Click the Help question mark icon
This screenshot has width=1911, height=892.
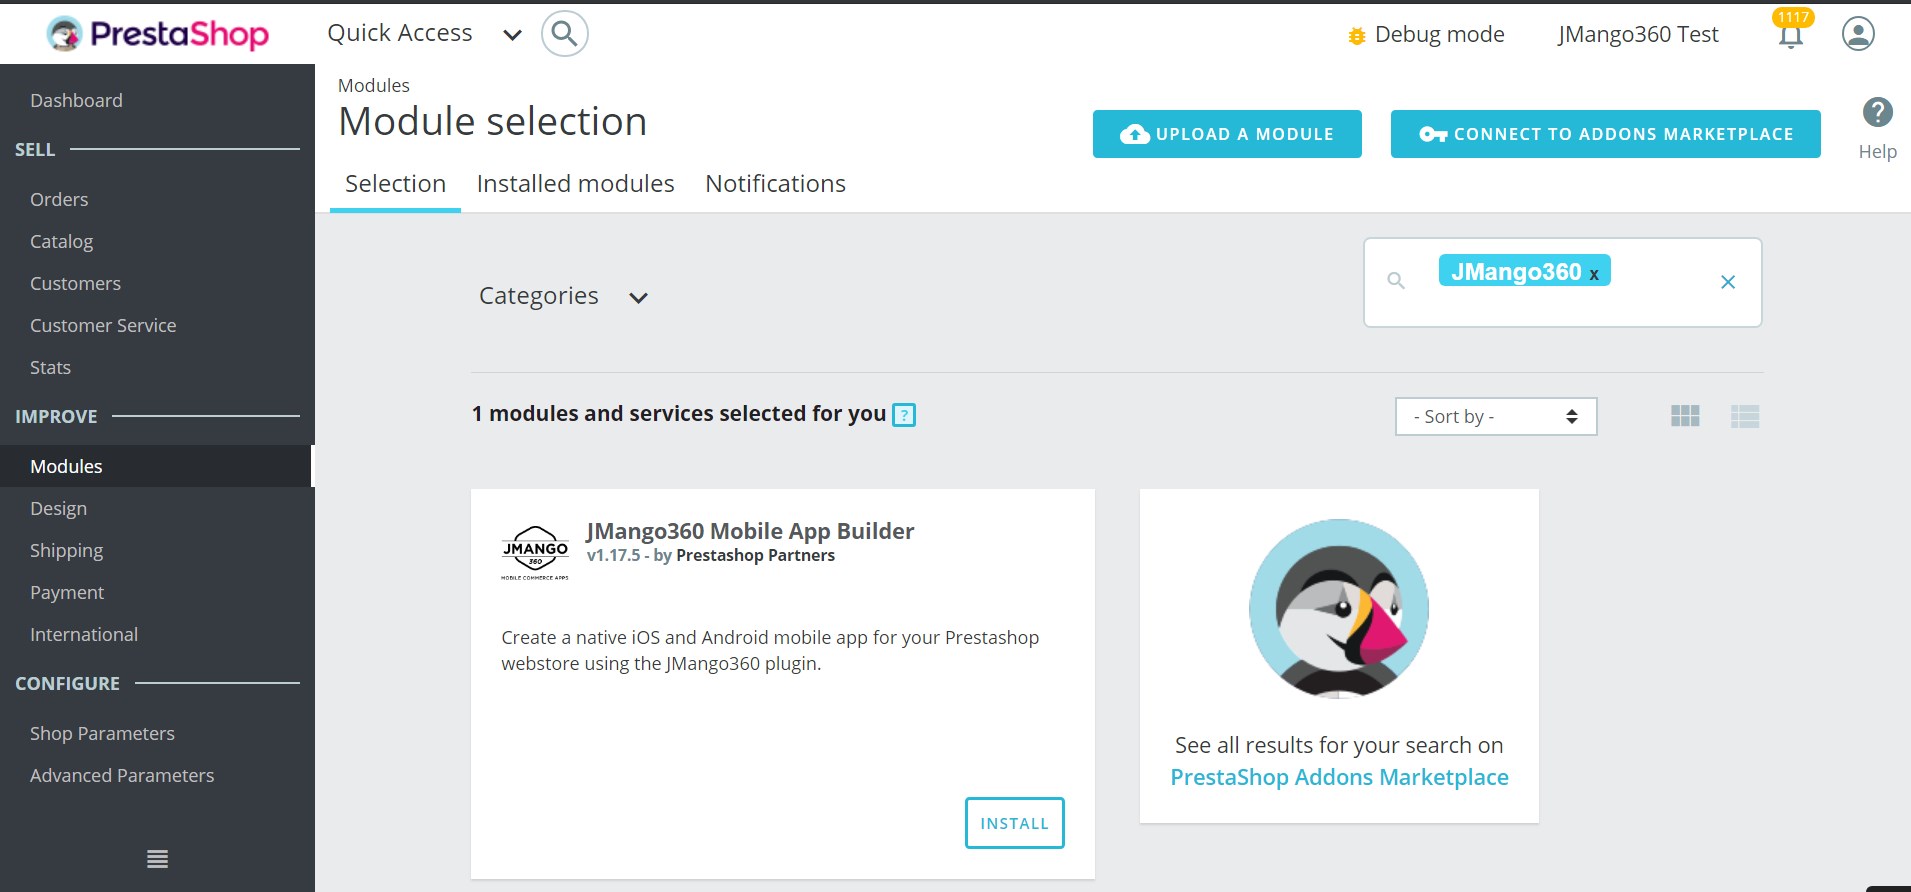pos(1877,112)
